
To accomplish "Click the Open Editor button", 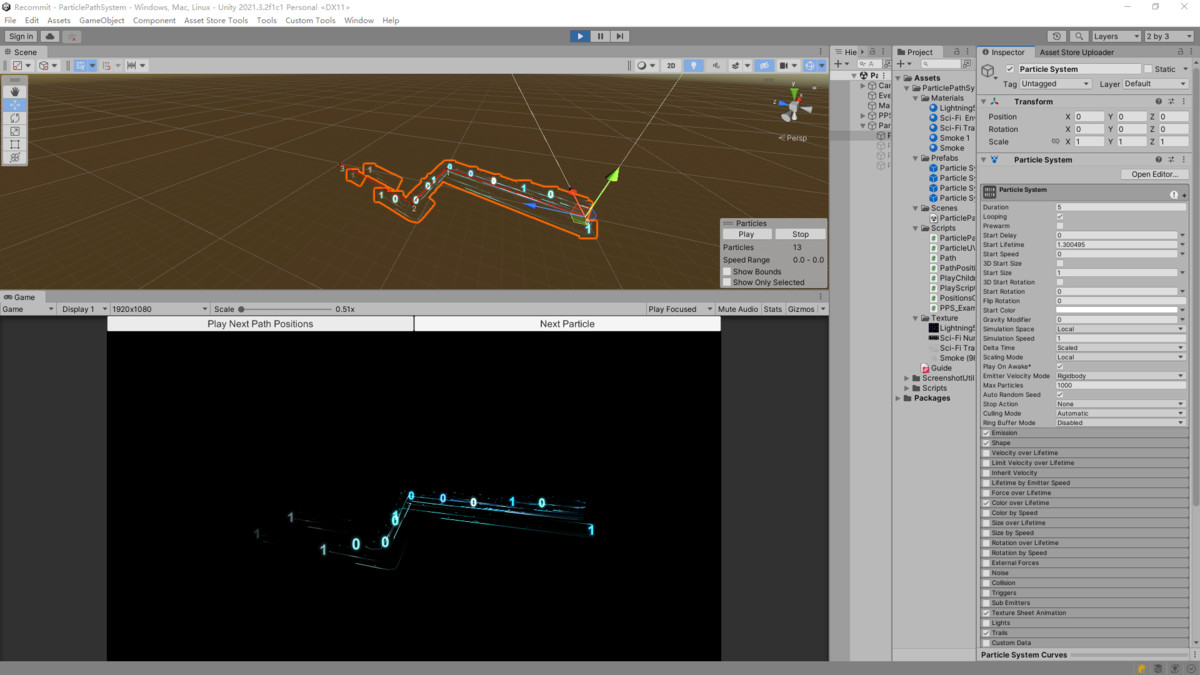I will [x=1154, y=174].
